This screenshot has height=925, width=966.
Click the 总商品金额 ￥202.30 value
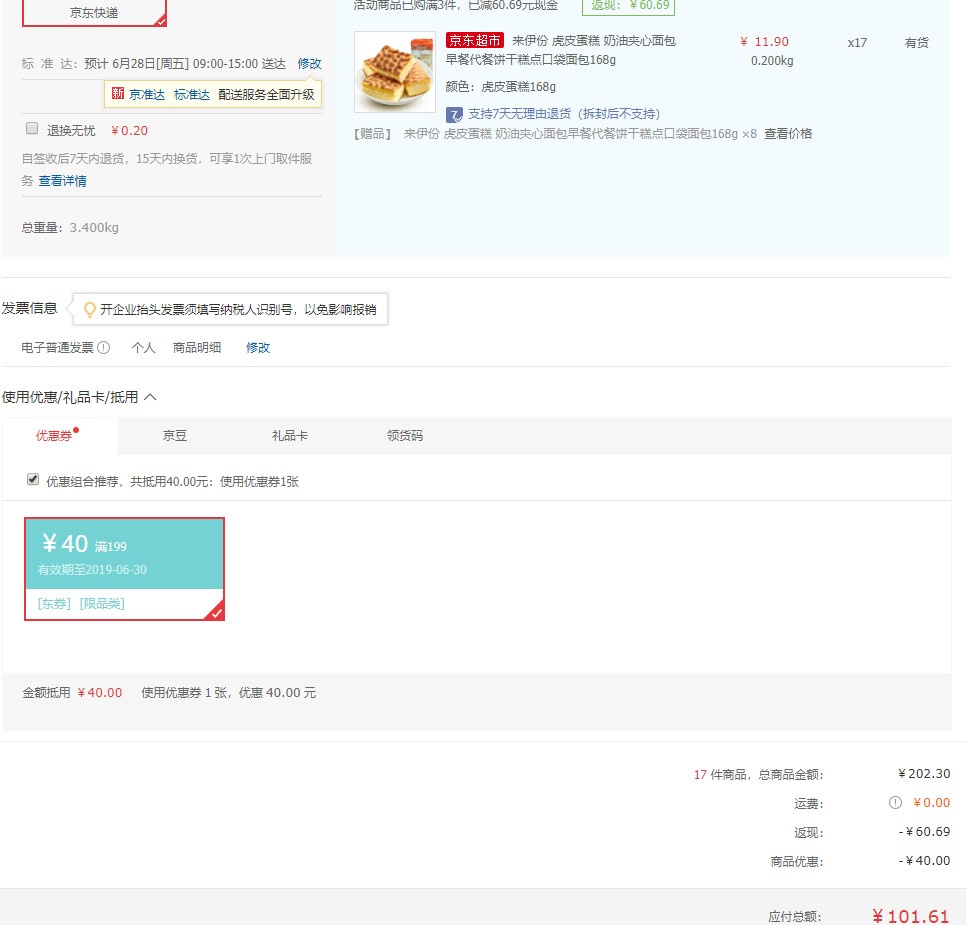pyautogui.click(x=924, y=774)
